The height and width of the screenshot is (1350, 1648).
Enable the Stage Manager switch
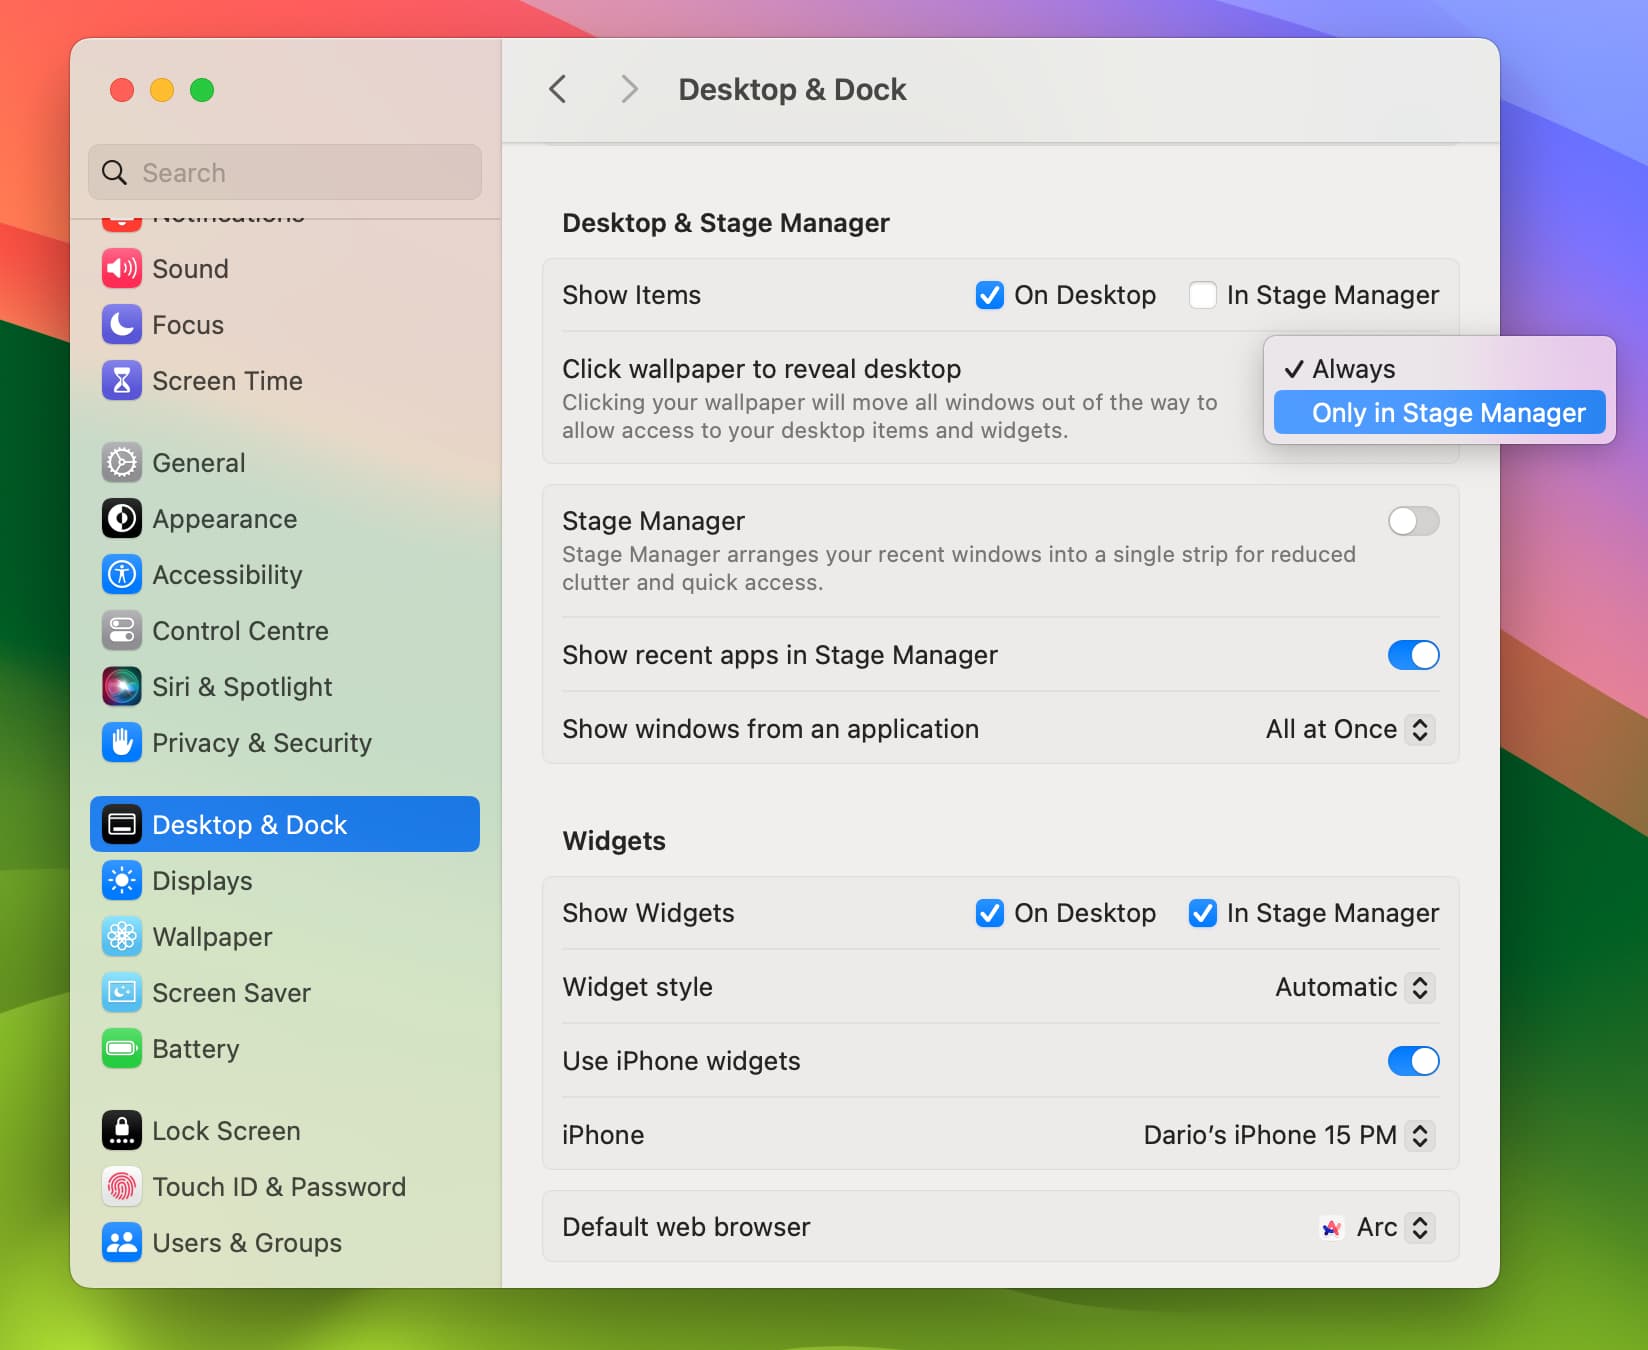point(1414,521)
